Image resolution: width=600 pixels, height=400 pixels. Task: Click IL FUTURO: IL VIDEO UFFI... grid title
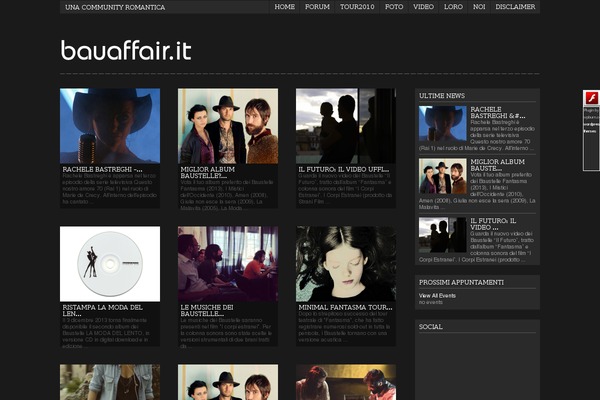[x=344, y=169]
